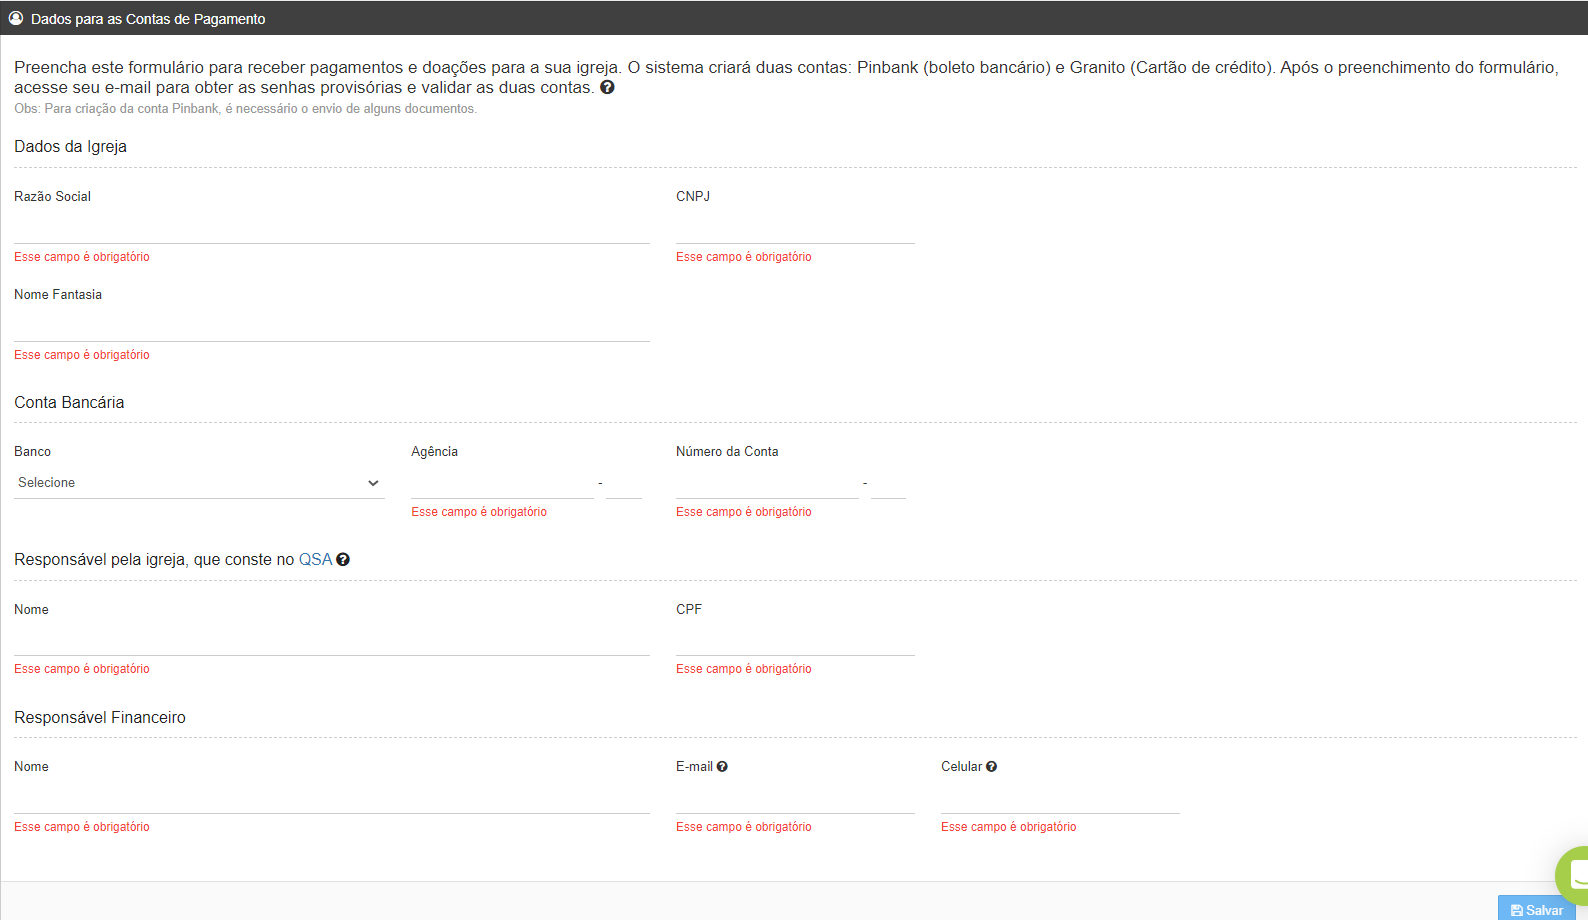Focus the Responsável Financeiro Nome field

pyautogui.click(x=332, y=798)
